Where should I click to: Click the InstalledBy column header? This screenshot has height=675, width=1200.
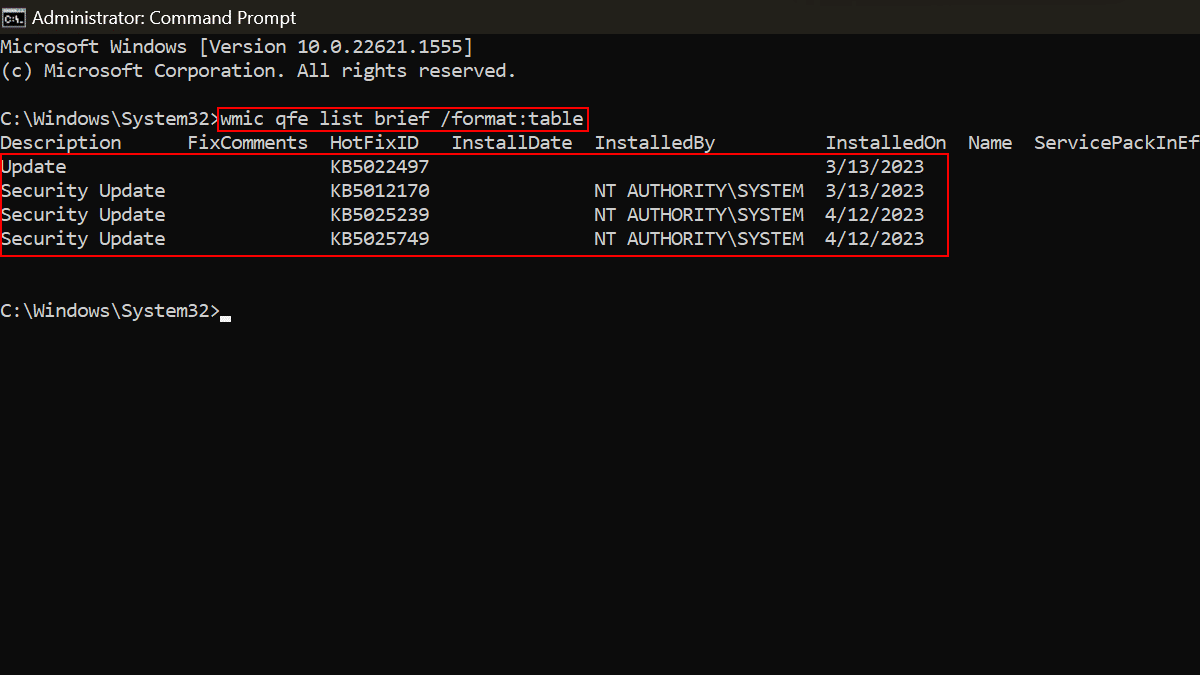click(x=655, y=143)
